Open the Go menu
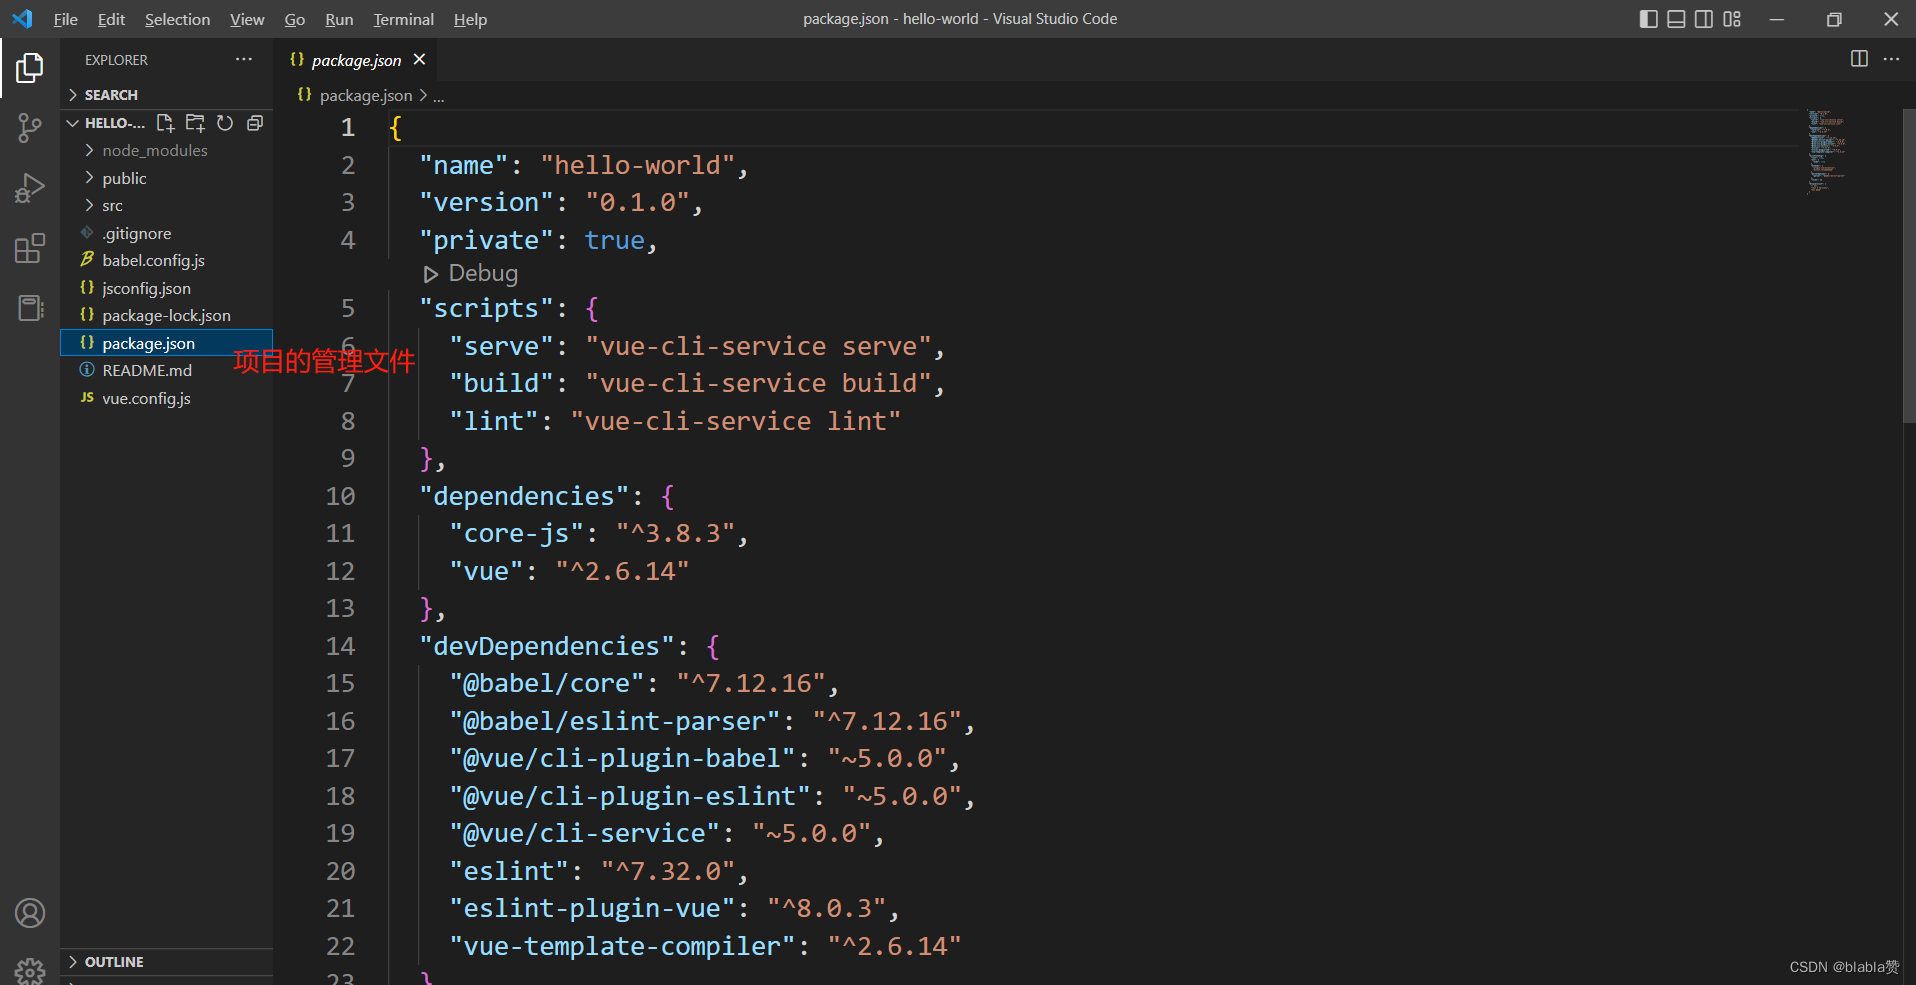 (294, 19)
